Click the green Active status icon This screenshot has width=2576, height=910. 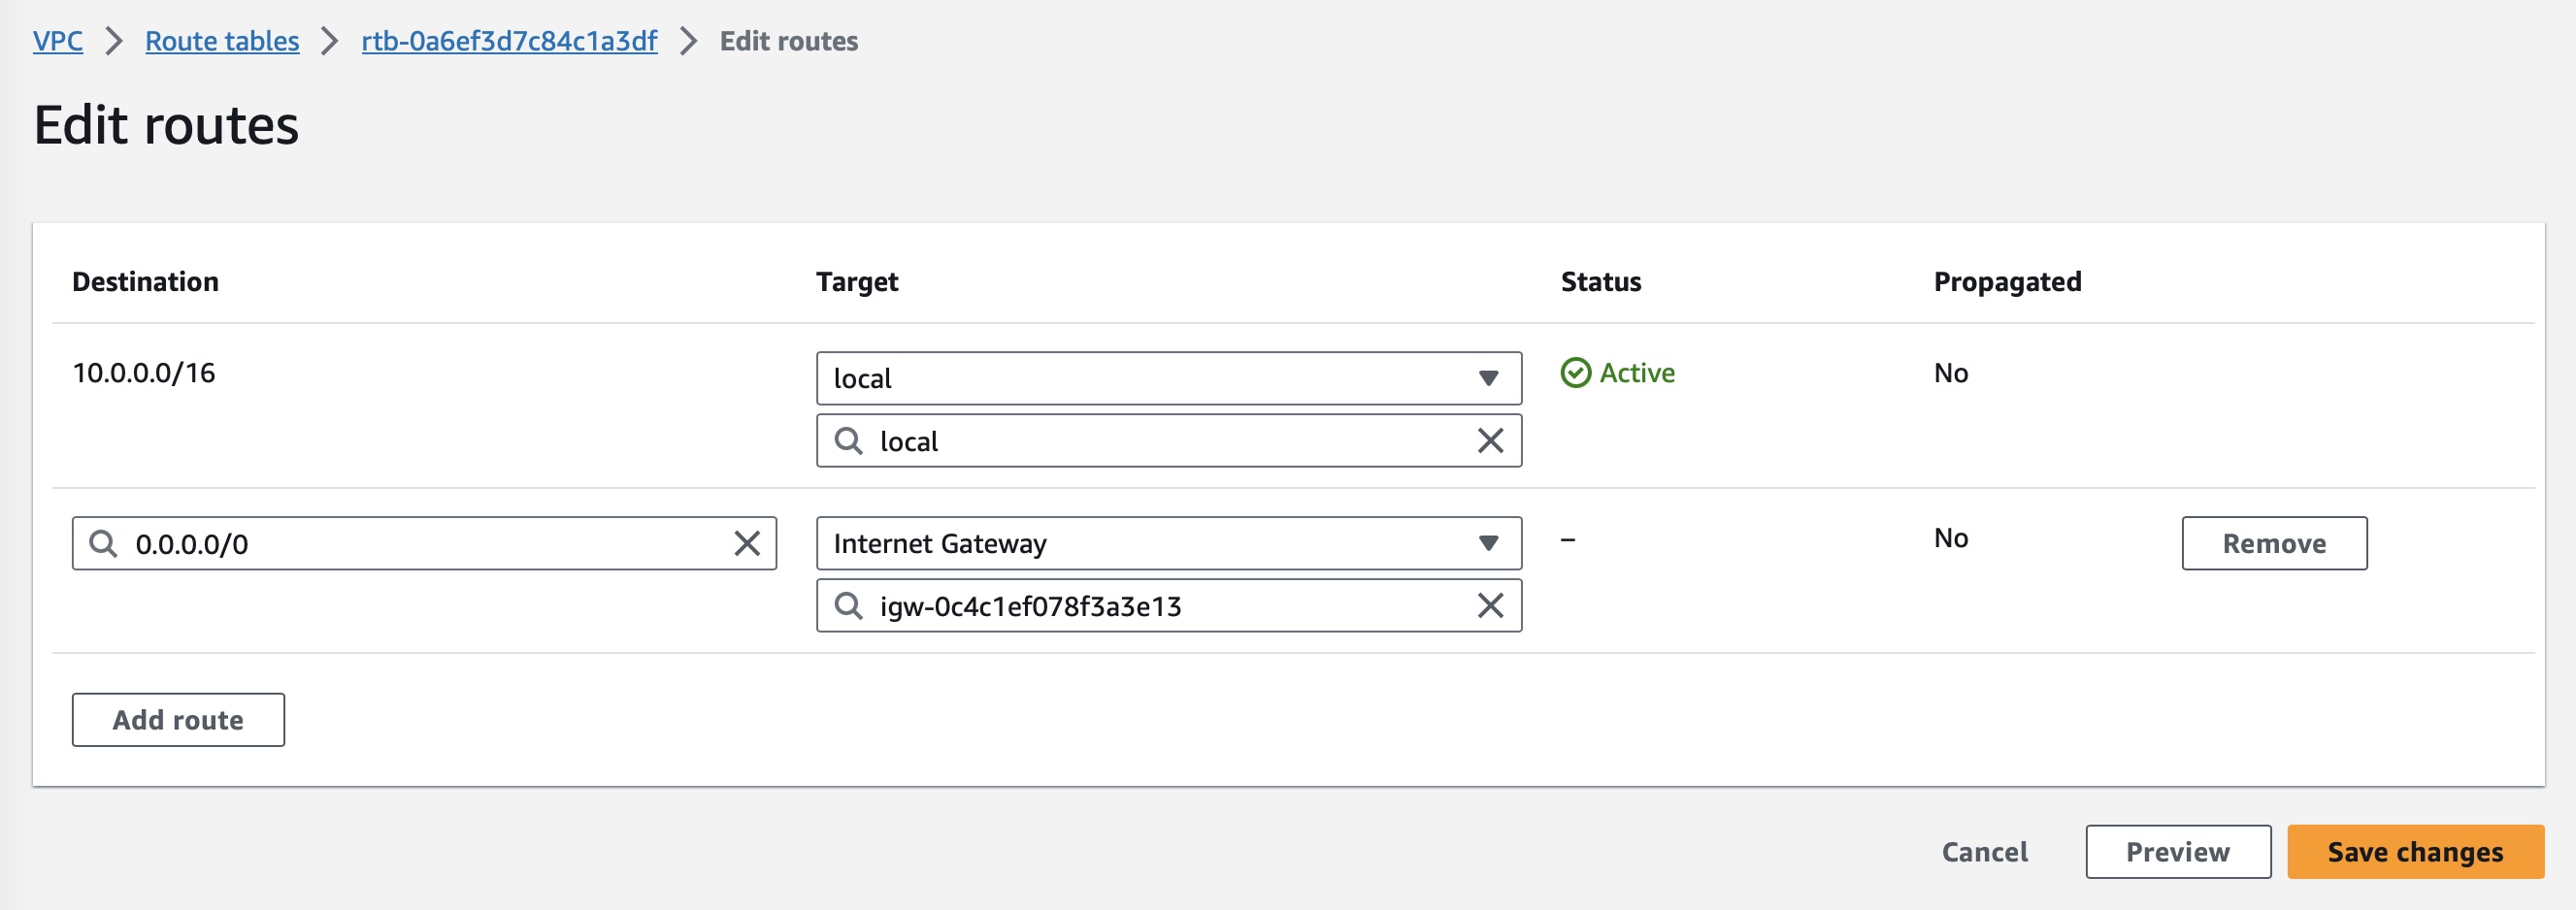pos(1575,373)
